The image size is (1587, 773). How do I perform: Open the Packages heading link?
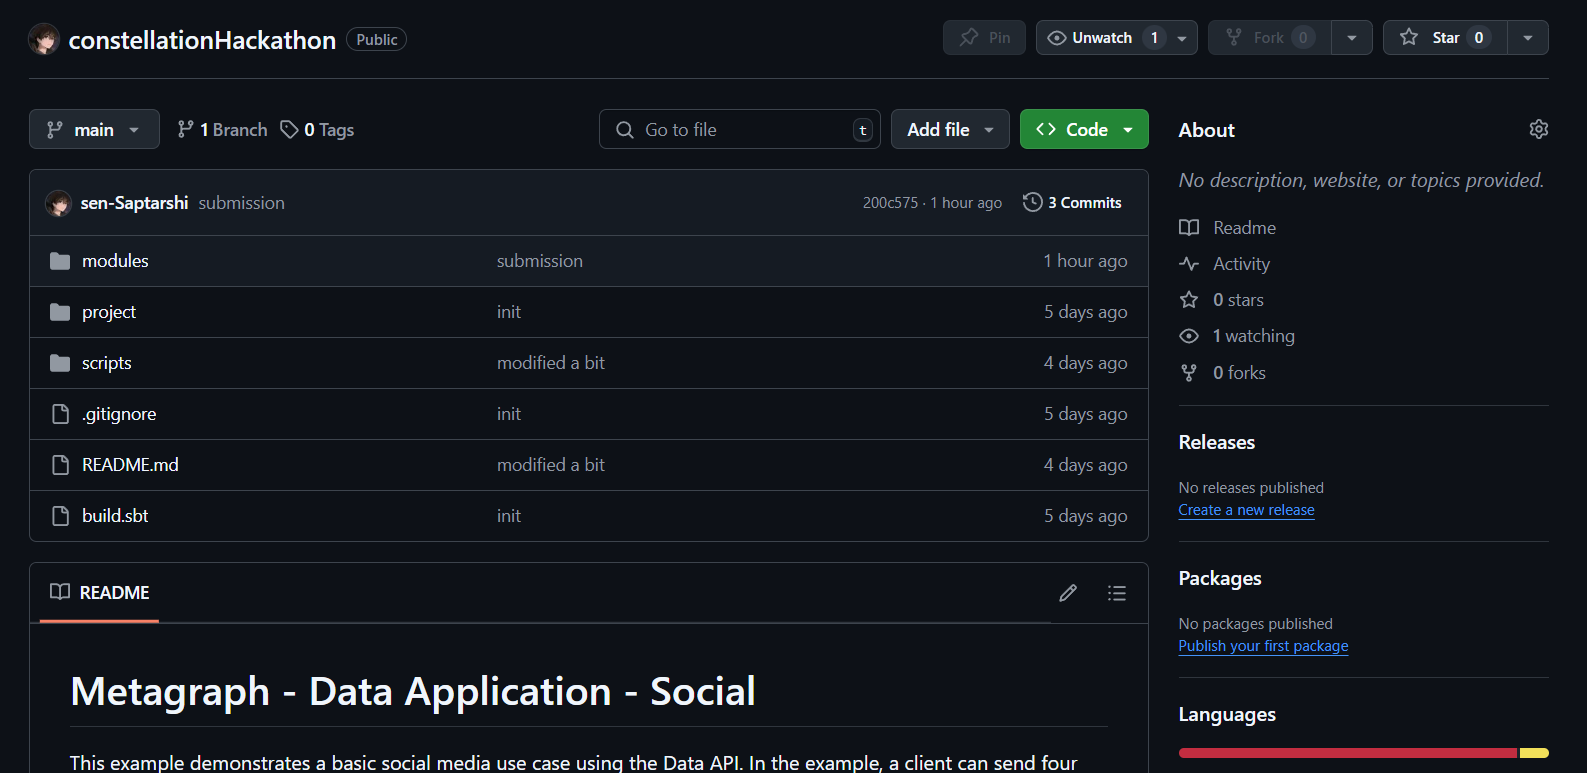(1220, 578)
